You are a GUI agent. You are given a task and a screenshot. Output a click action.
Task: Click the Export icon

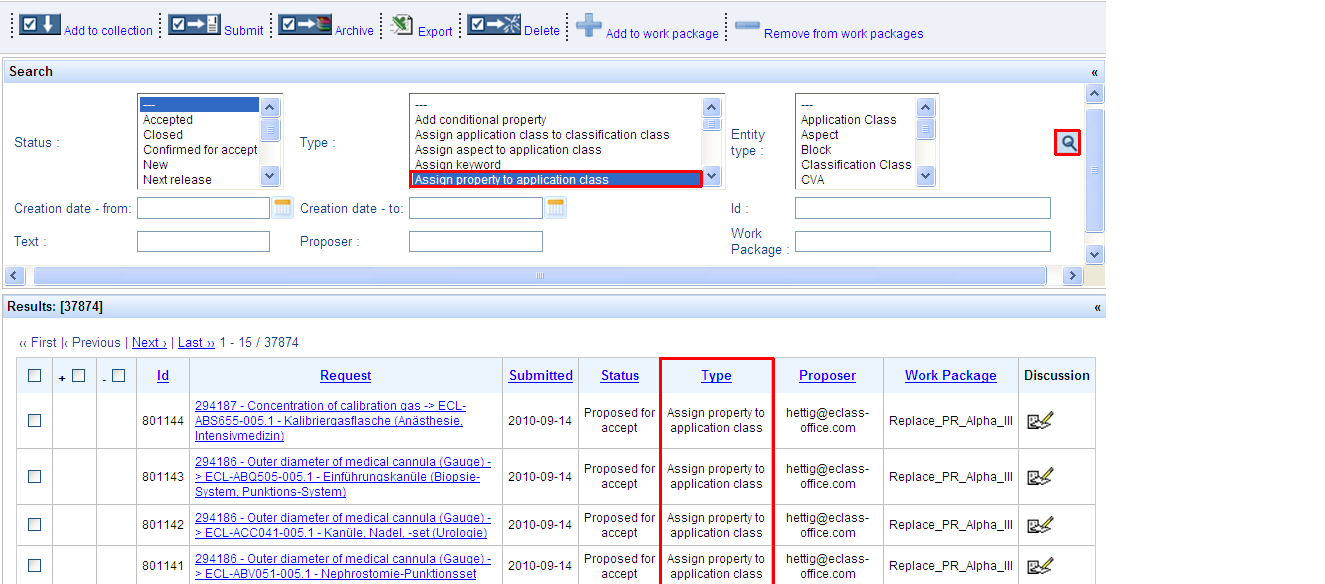tap(402, 25)
